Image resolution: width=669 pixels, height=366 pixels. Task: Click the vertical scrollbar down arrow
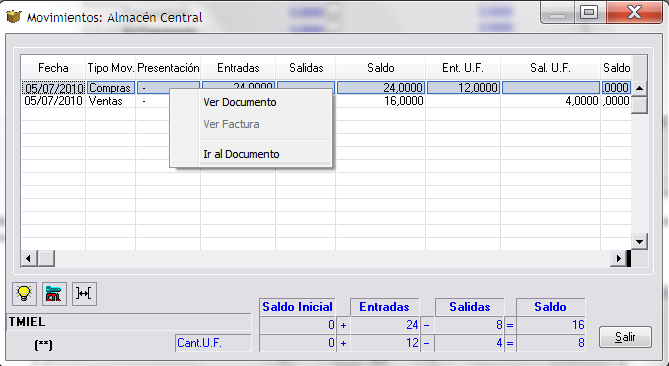pyautogui.click(x=639, y=241)
